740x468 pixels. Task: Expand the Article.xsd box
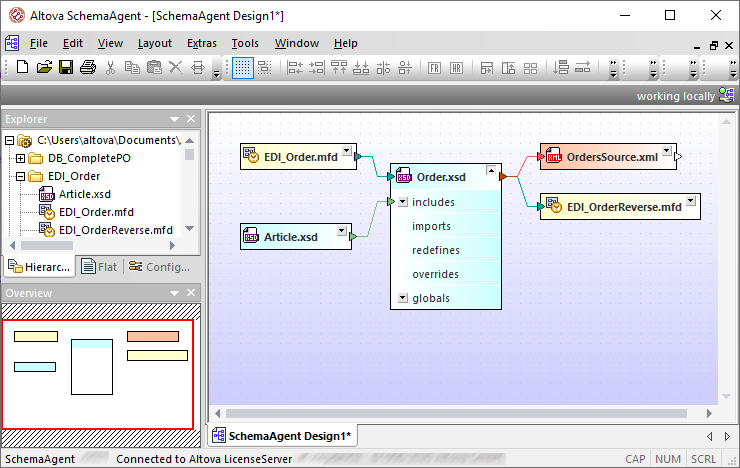pyautogui.click(x=342, y=231)
